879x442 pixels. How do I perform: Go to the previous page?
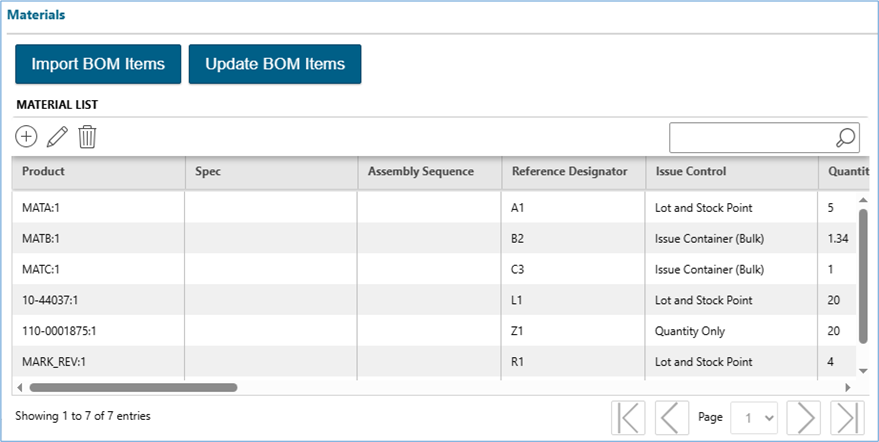[x=671, y=417]
